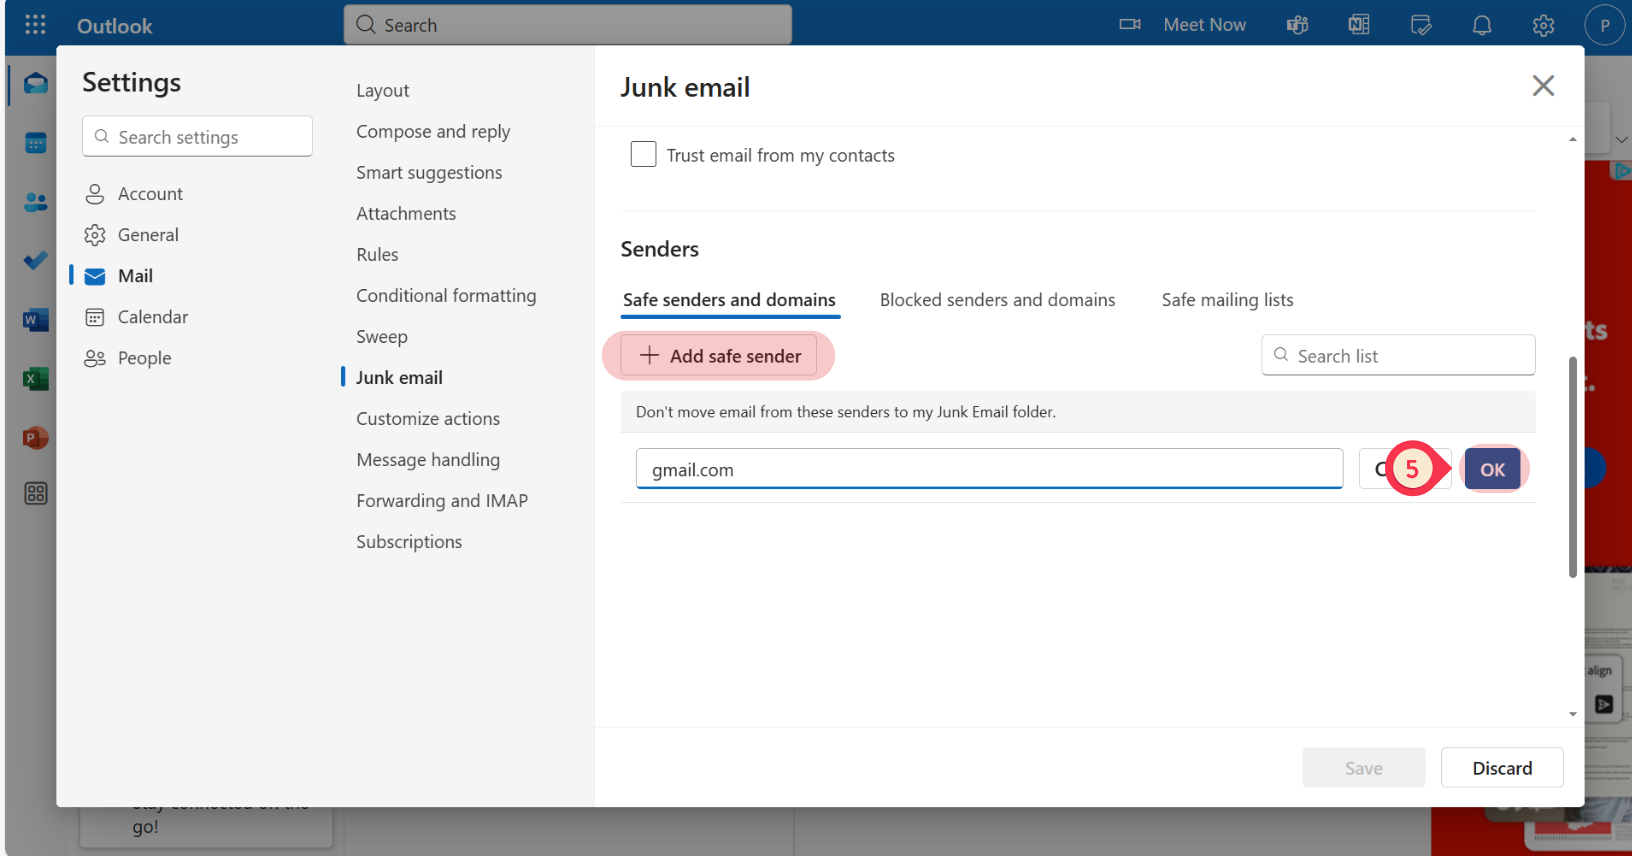
Task: Click scroll-up arrow in Junk email panel
Action: coord(1572,139)
